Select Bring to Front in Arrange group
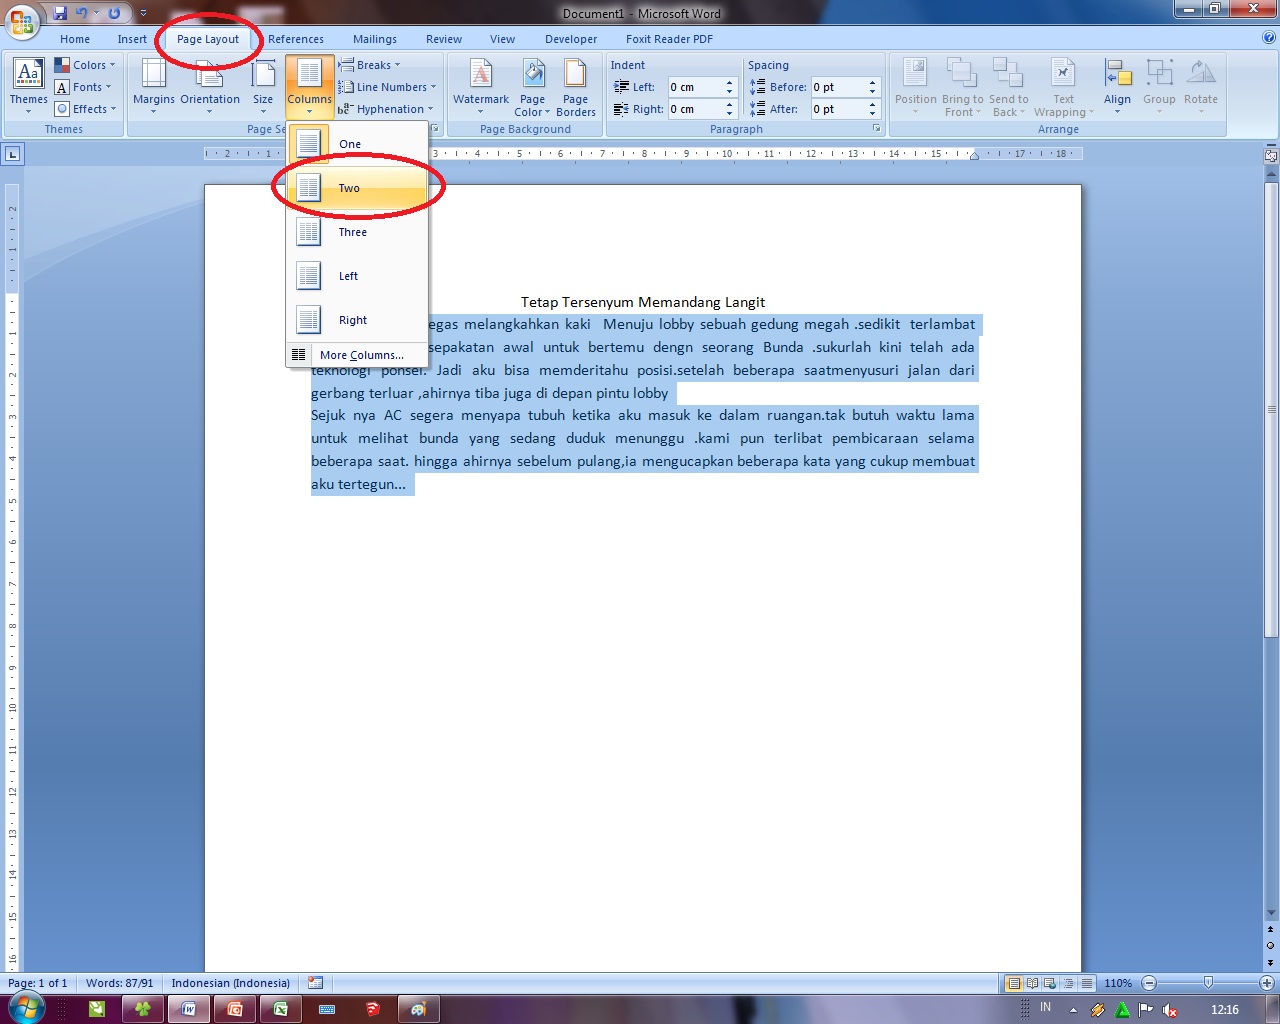1280x1024 pixels. tap(961, 86)
